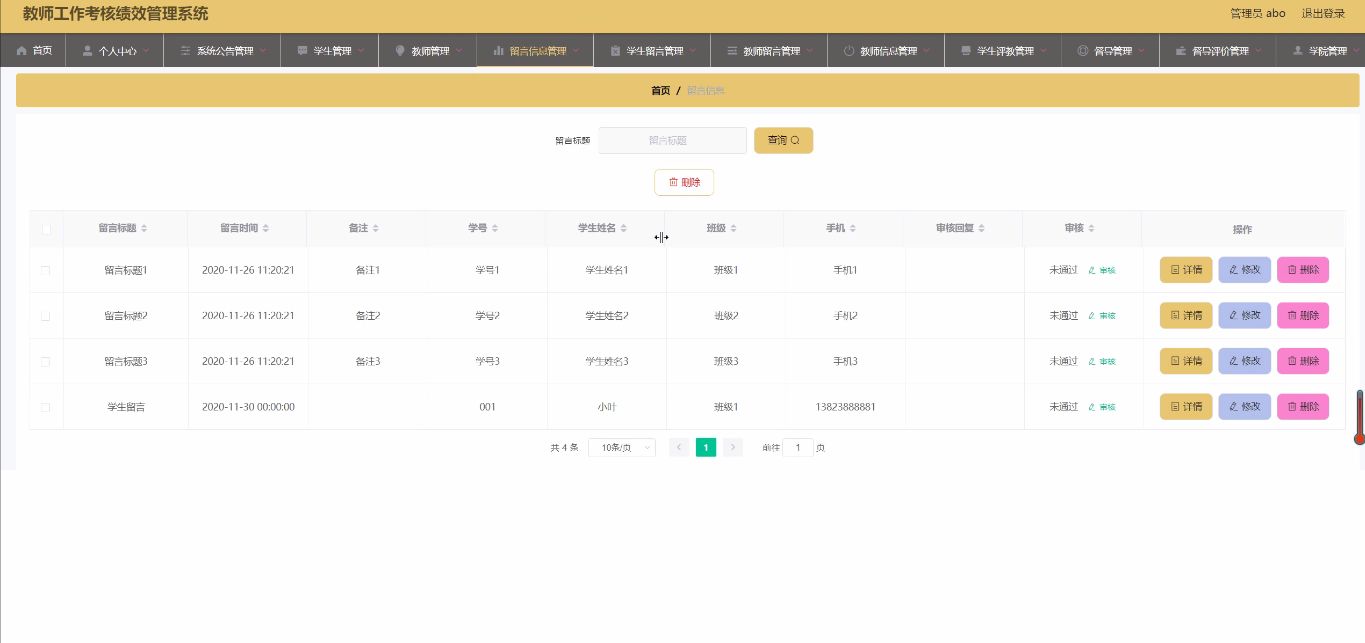
Task: Tick the checkbox for the 学生留言 row
Action: 45,407
